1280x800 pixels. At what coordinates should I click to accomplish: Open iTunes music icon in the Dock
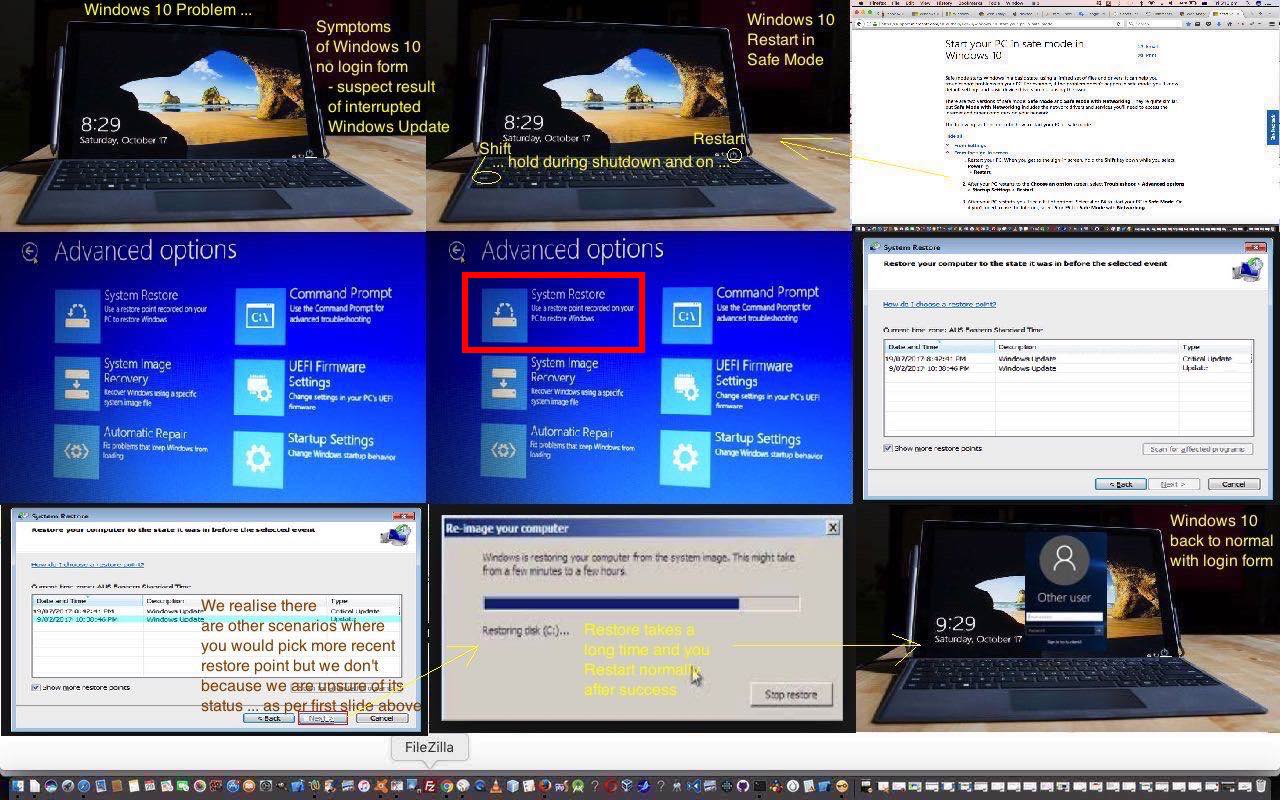click(364, 786)
